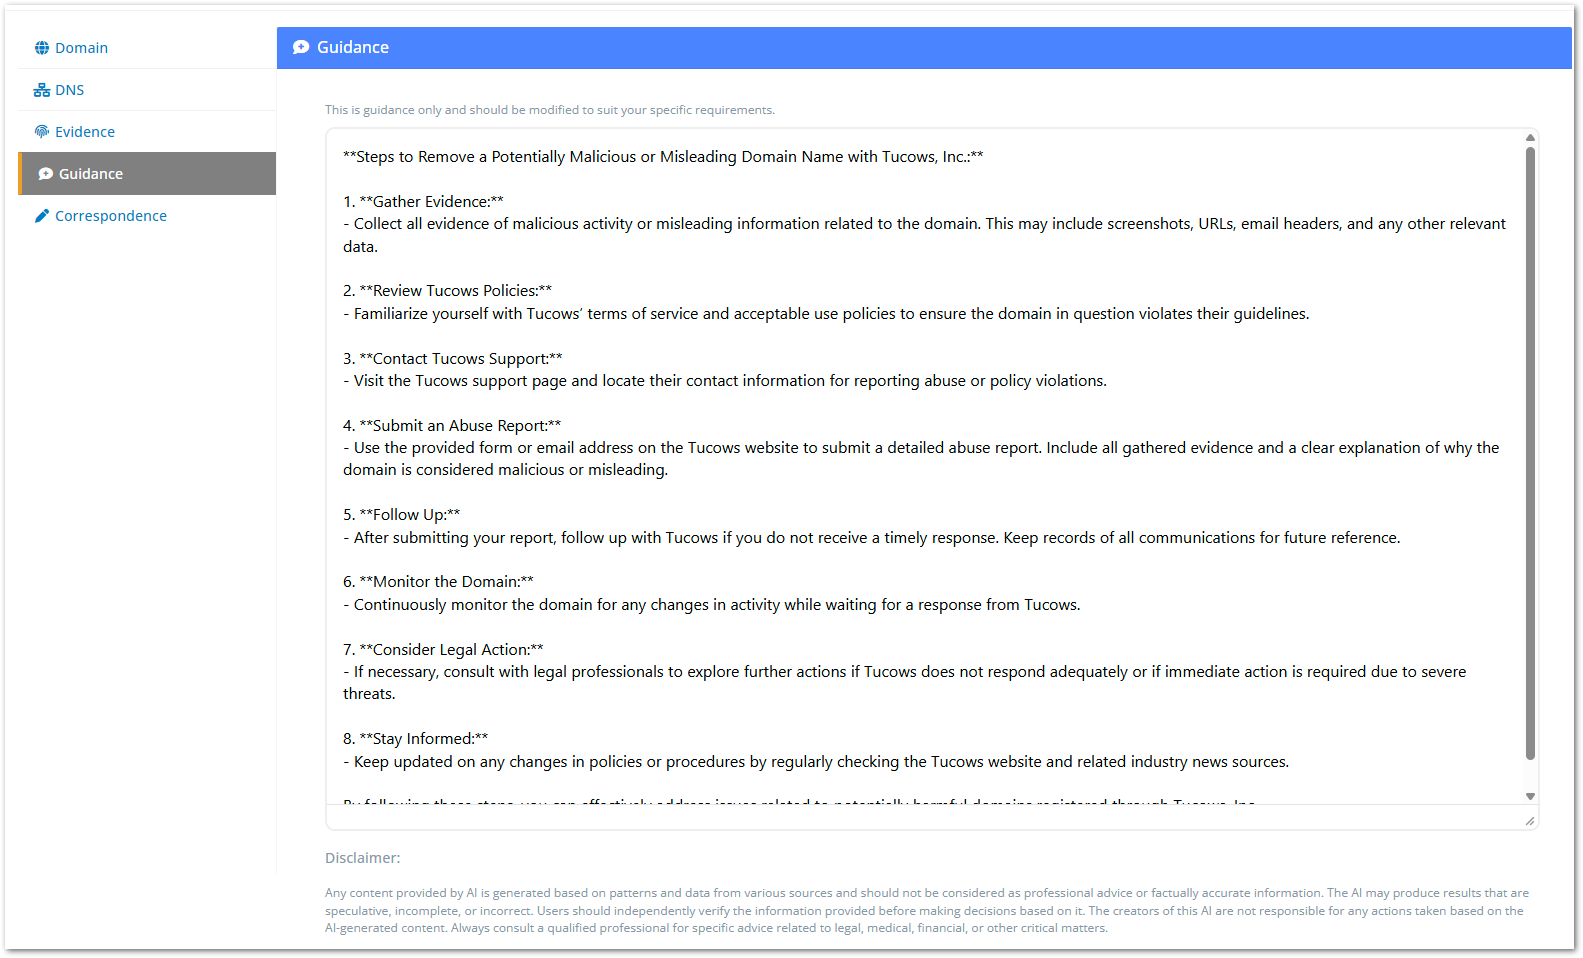Click the text '**Monitor the Domain:**'

click(447, 582)
